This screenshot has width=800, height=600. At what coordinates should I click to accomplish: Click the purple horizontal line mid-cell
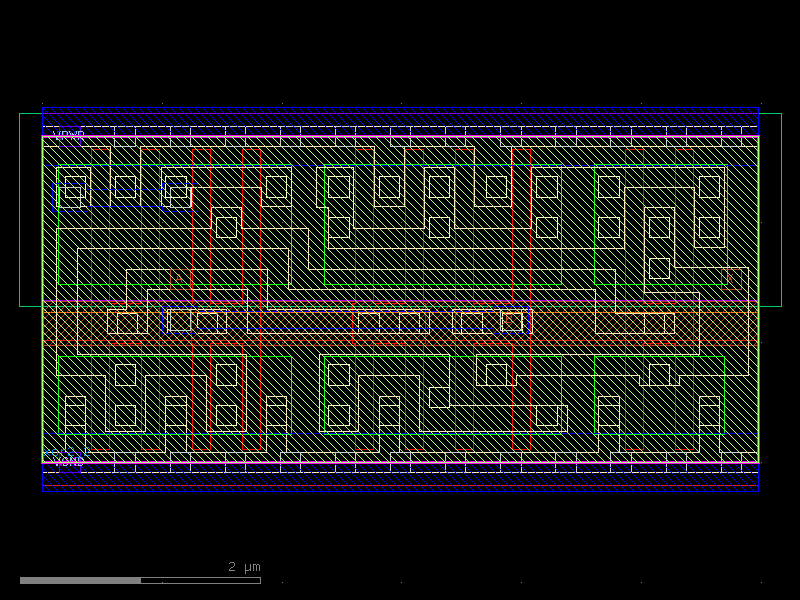click(400, 299)
